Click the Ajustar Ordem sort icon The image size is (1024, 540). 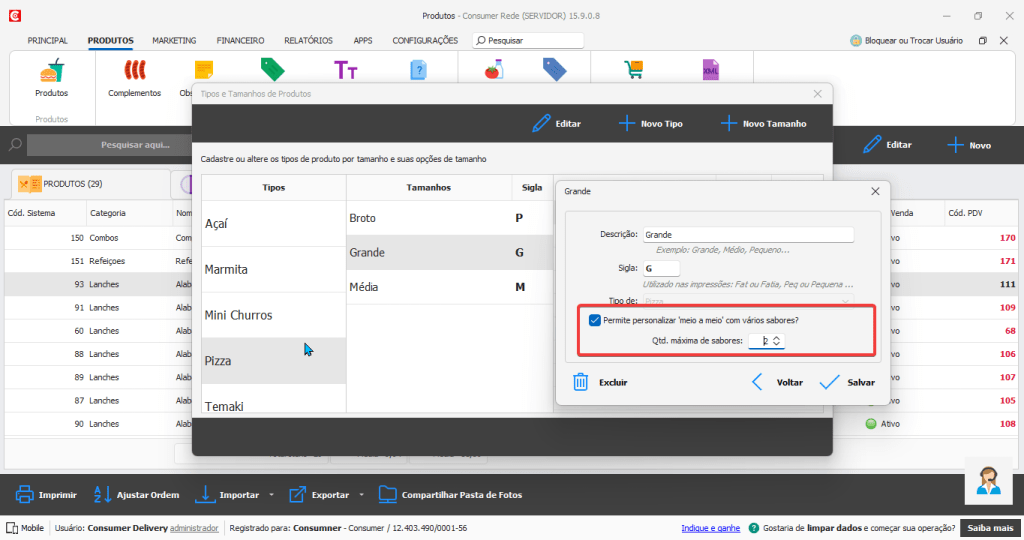coord(102,494)
